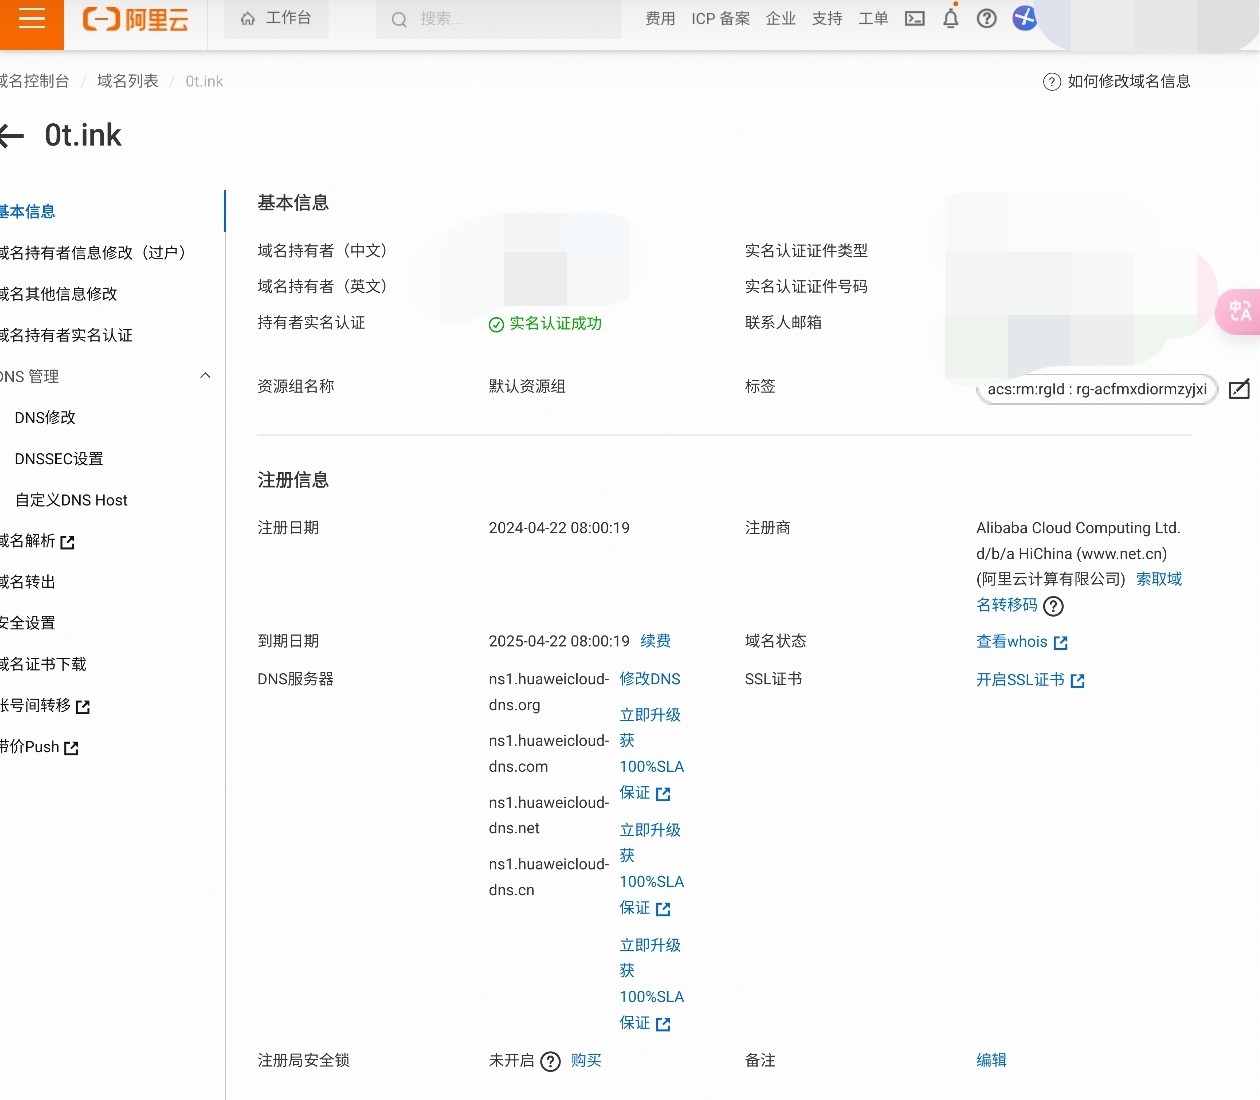The height and width of the screenshot is (1100, 1260).
Task: Open the user avatar account menu
Action: [1025, 19]
